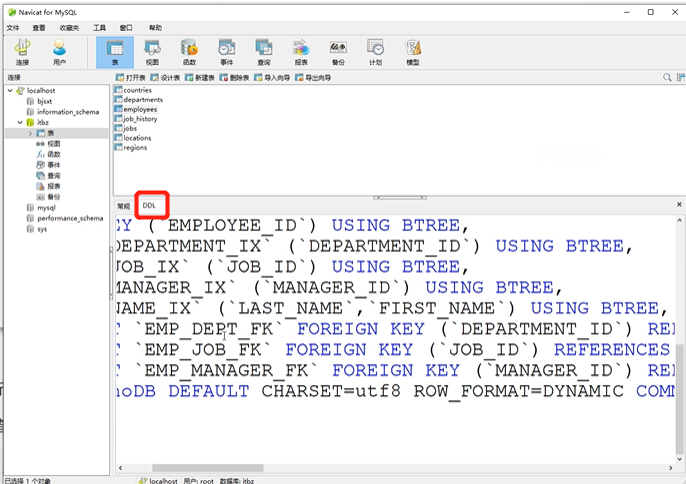Expand the 表 node under itbz

click(x=30, y=133)
